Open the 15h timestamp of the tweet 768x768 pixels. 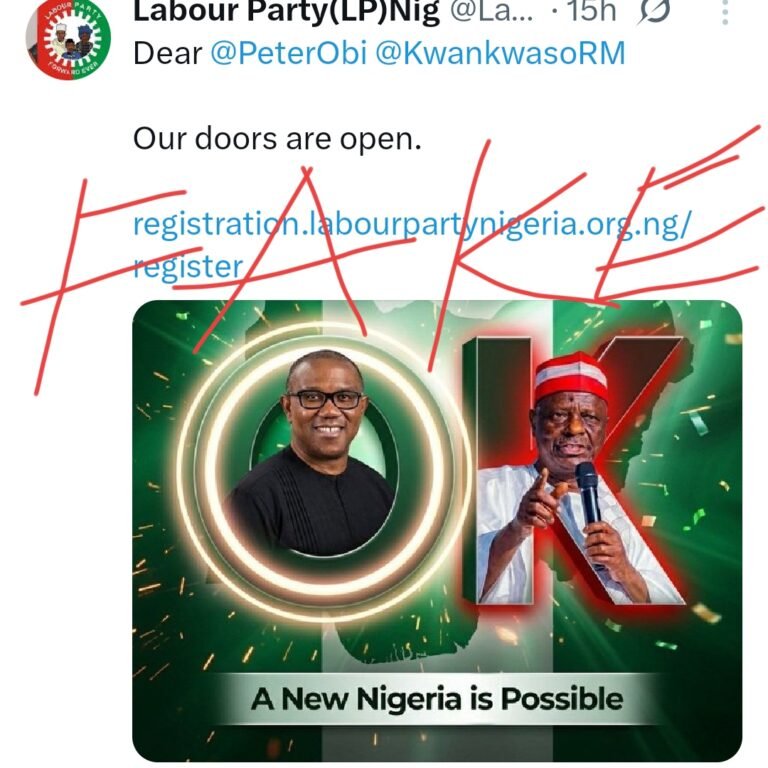tap(595, 13)
